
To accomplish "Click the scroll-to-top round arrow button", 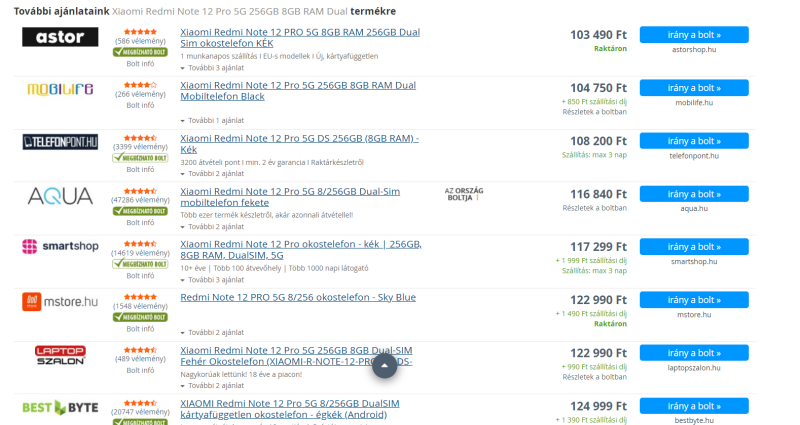I will (x=385, y=365).
